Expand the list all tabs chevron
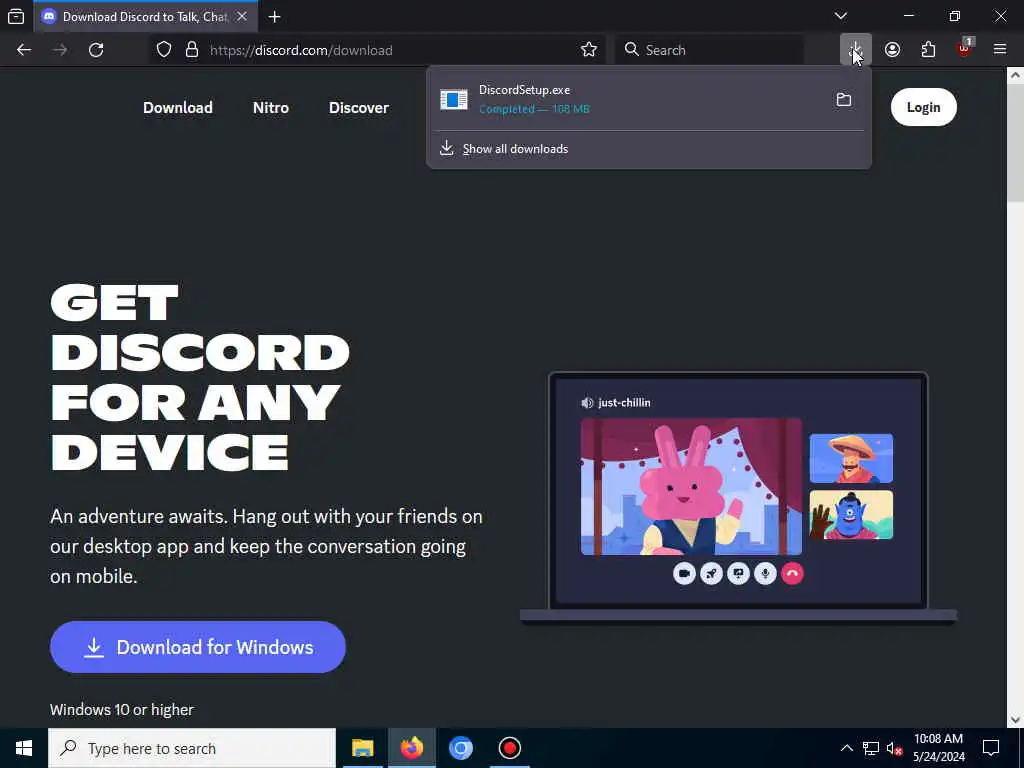This screenshot has width=1024, height=768. (840, 16)
